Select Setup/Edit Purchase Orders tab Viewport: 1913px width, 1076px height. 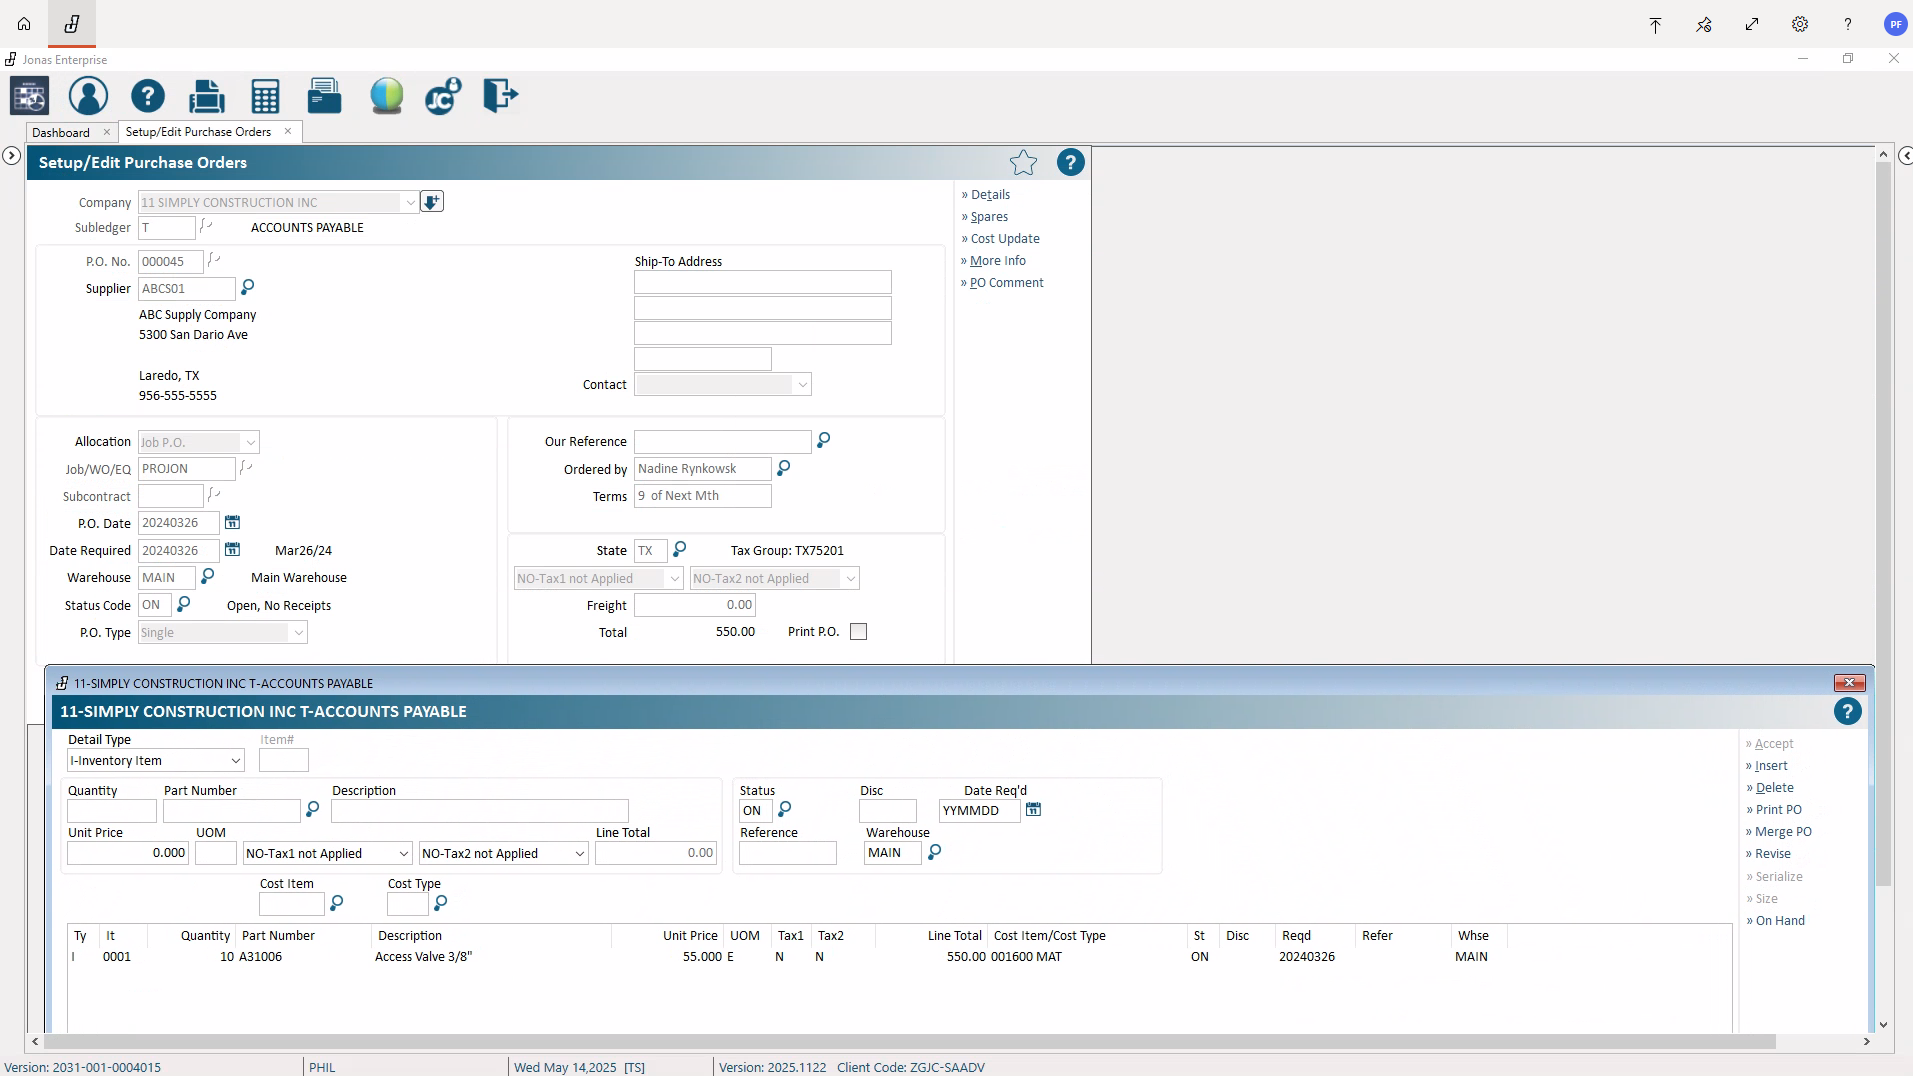[198, 132]
